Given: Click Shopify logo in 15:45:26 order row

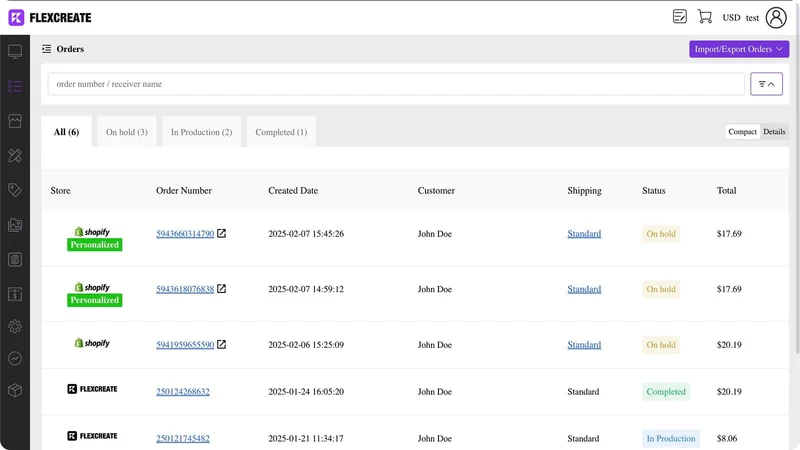Looking at the screenshot, I should pyautogui.click(x=92, y=232).
